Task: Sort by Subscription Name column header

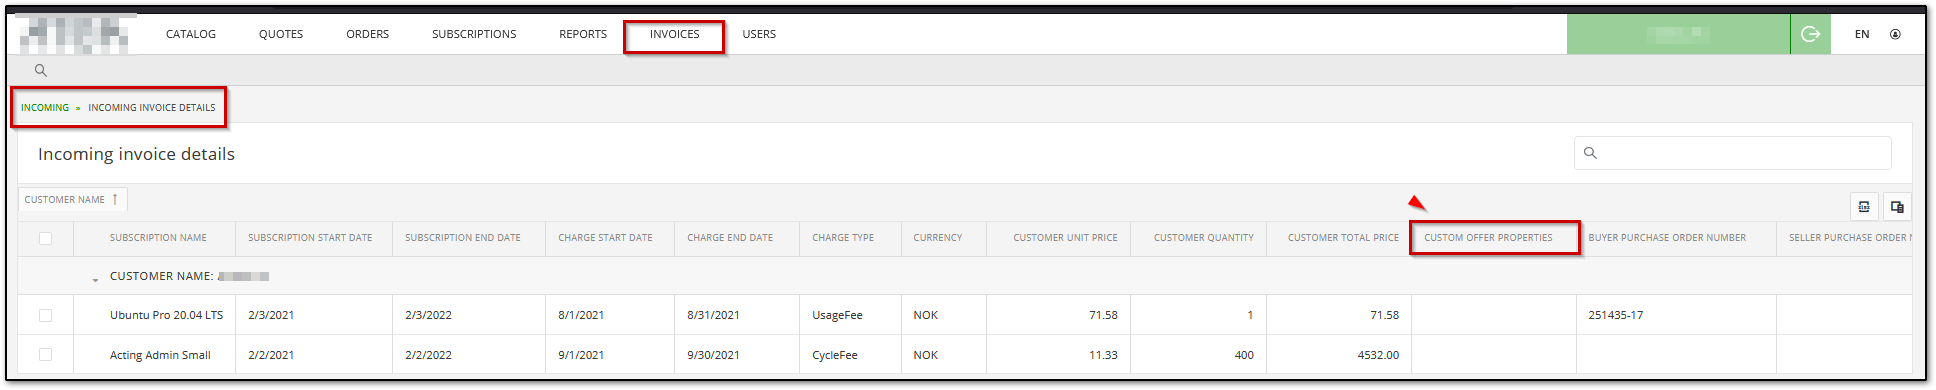Action: tap(158, 238)
